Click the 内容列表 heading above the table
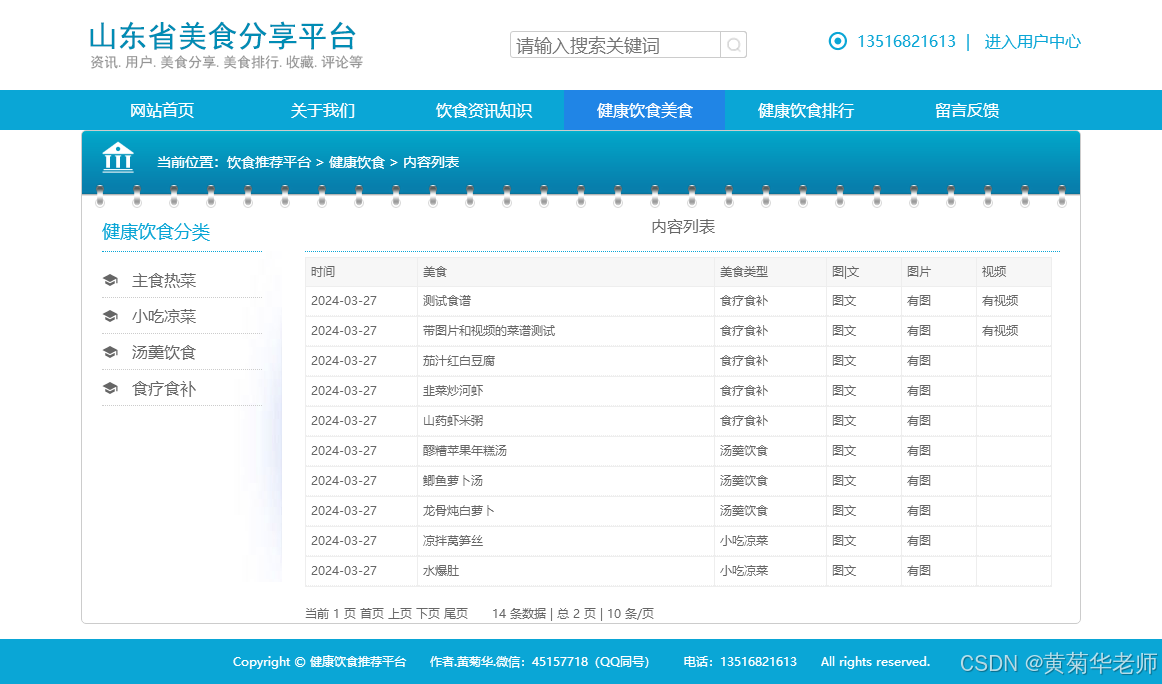The width and height of the screenshot is (1162, 684). pos(683,227)
